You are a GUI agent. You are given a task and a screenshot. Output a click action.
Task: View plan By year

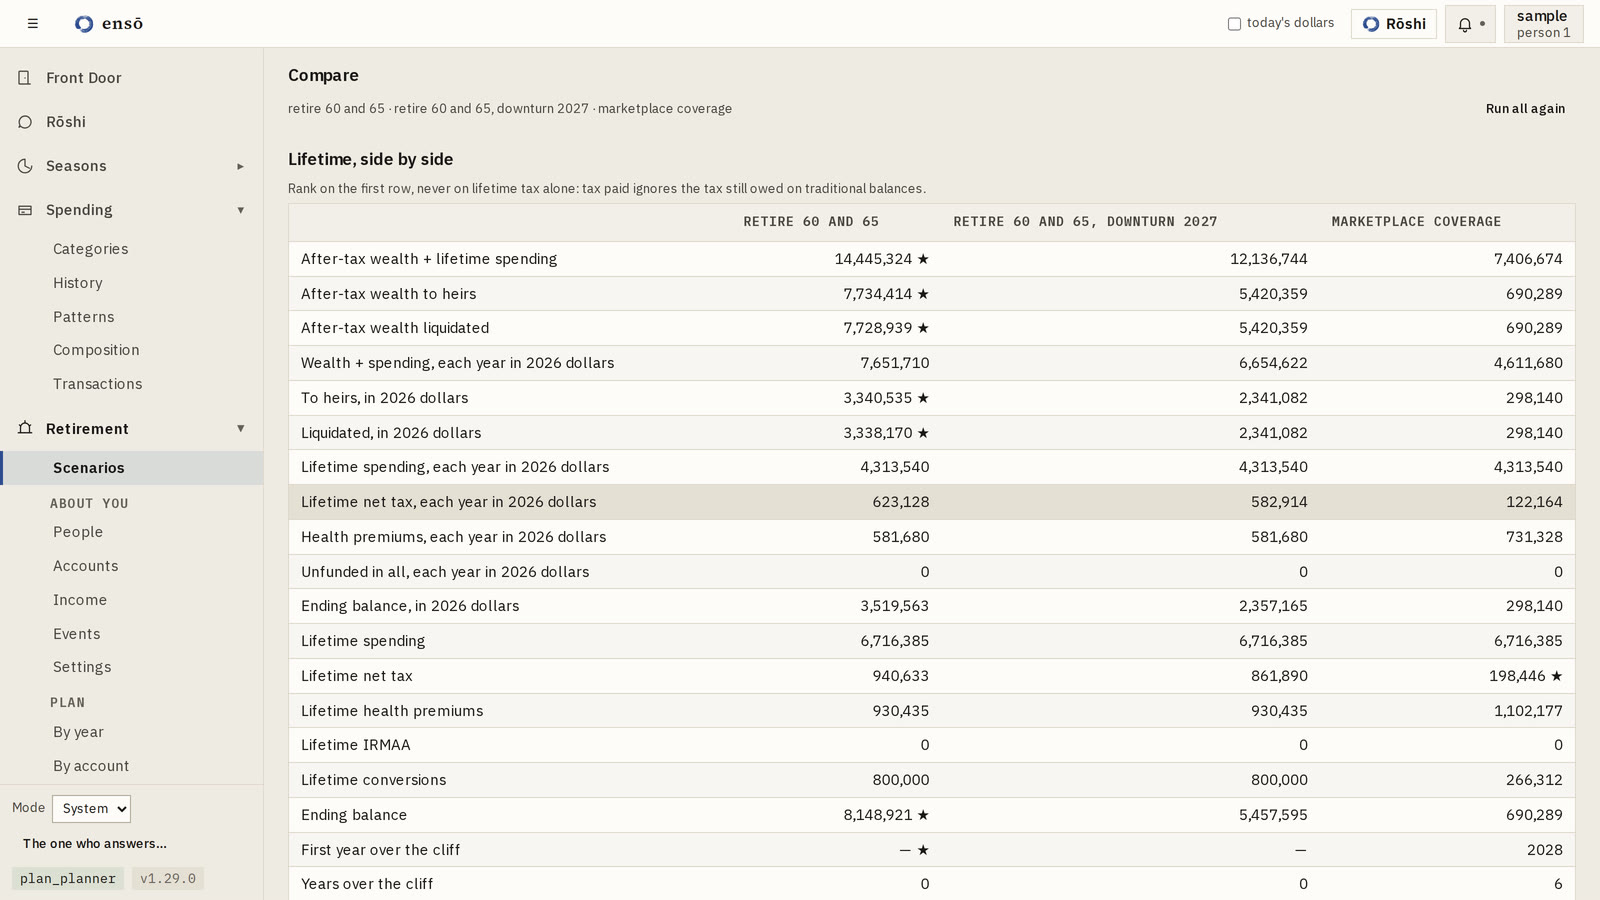coord(79,732)
